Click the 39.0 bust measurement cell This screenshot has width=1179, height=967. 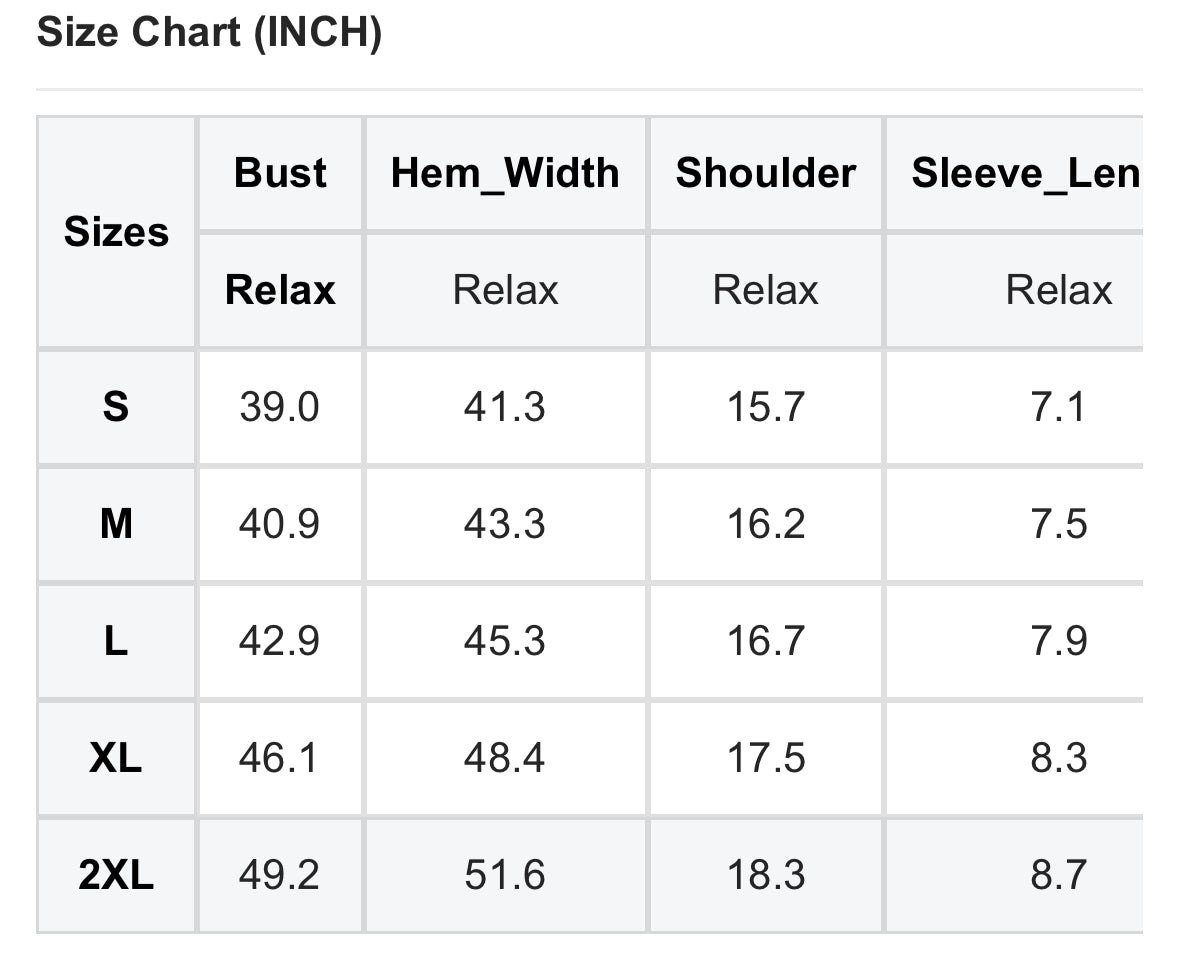279,407
